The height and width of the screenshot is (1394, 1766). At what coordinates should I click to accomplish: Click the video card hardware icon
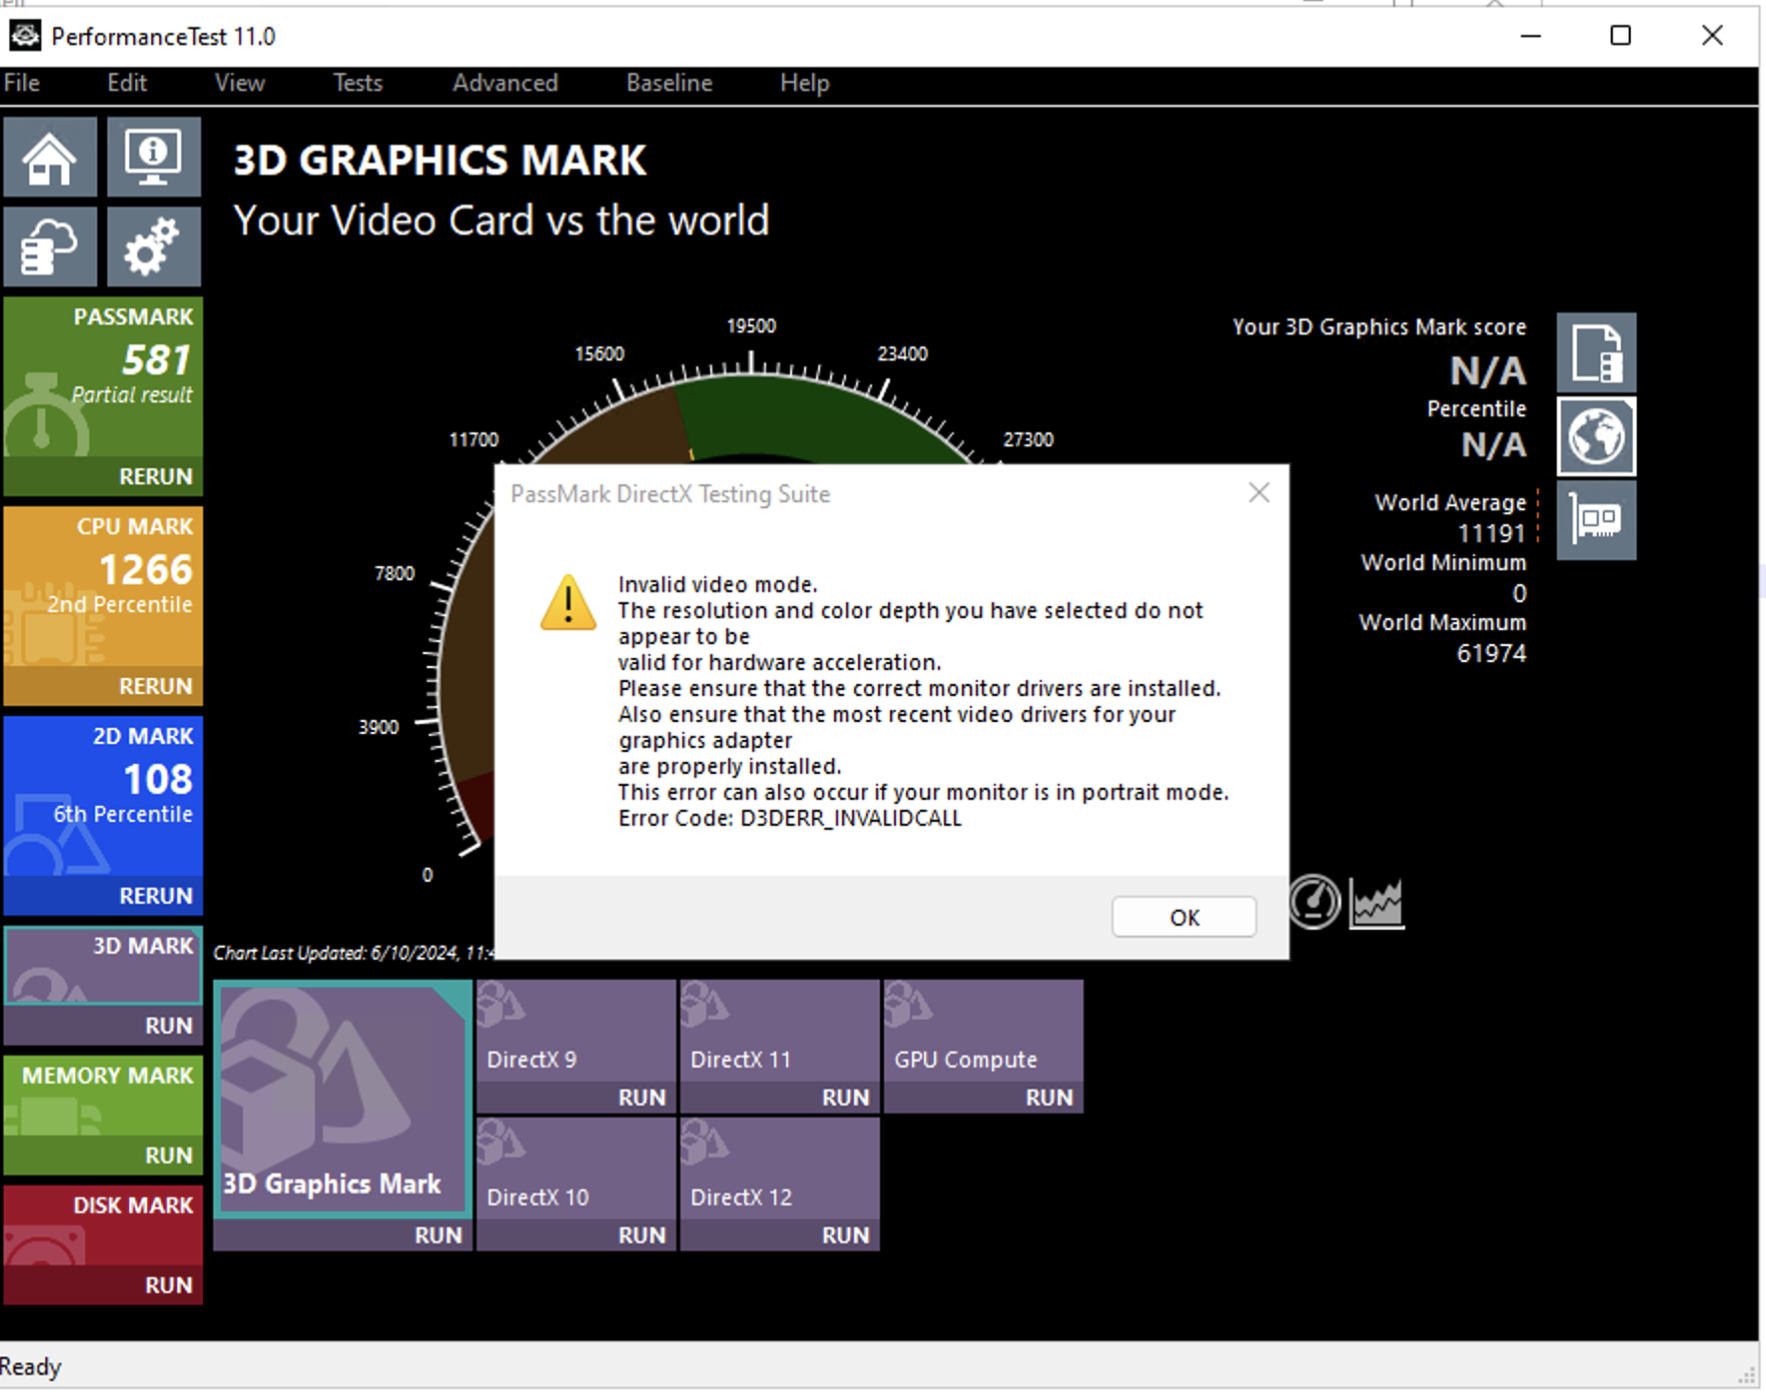(1596, 520)
